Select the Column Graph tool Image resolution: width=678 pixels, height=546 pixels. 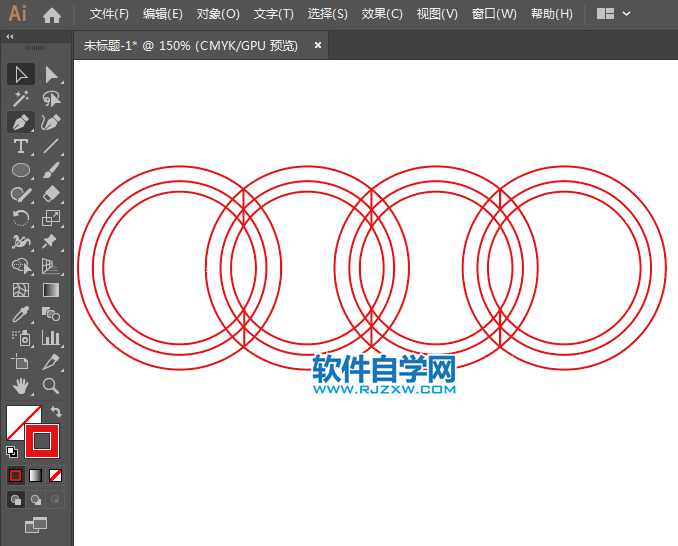[x=51, y=338]
